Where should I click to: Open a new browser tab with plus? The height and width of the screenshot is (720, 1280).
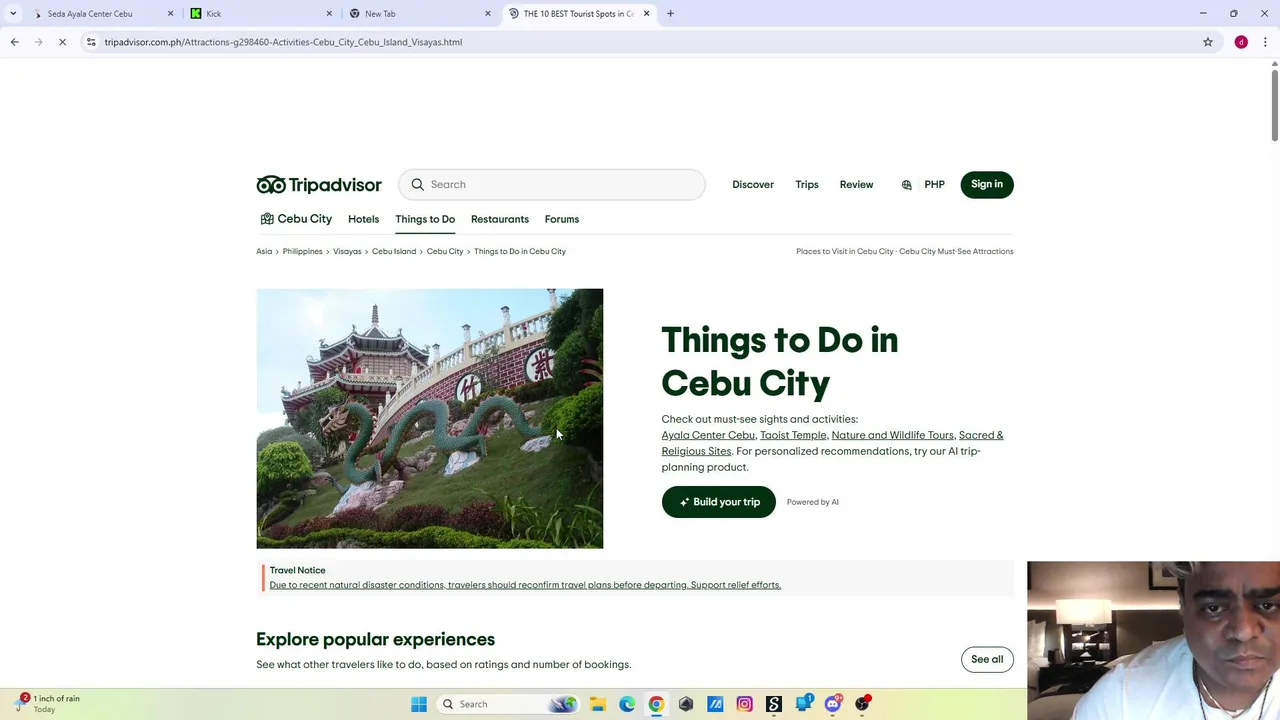click(x=670, y=14)
